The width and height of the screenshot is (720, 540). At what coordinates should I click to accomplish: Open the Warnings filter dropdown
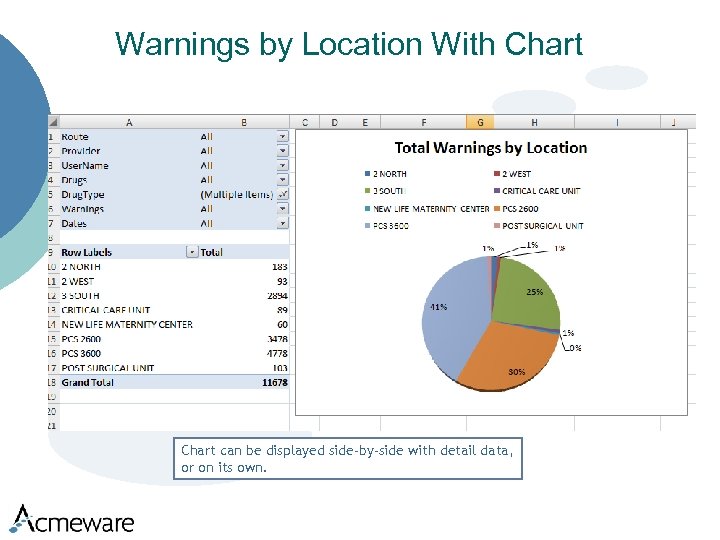[x=282, y=208]
